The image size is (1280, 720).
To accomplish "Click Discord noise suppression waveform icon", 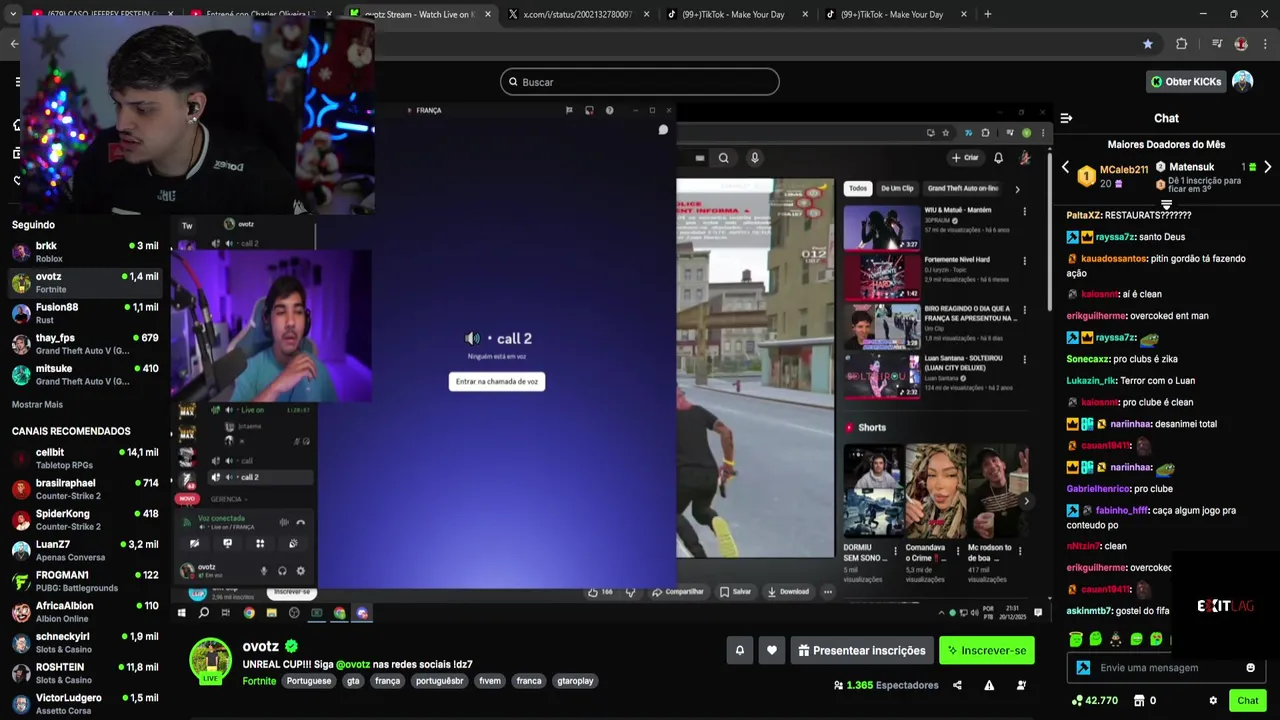I will tap(284, 522).
